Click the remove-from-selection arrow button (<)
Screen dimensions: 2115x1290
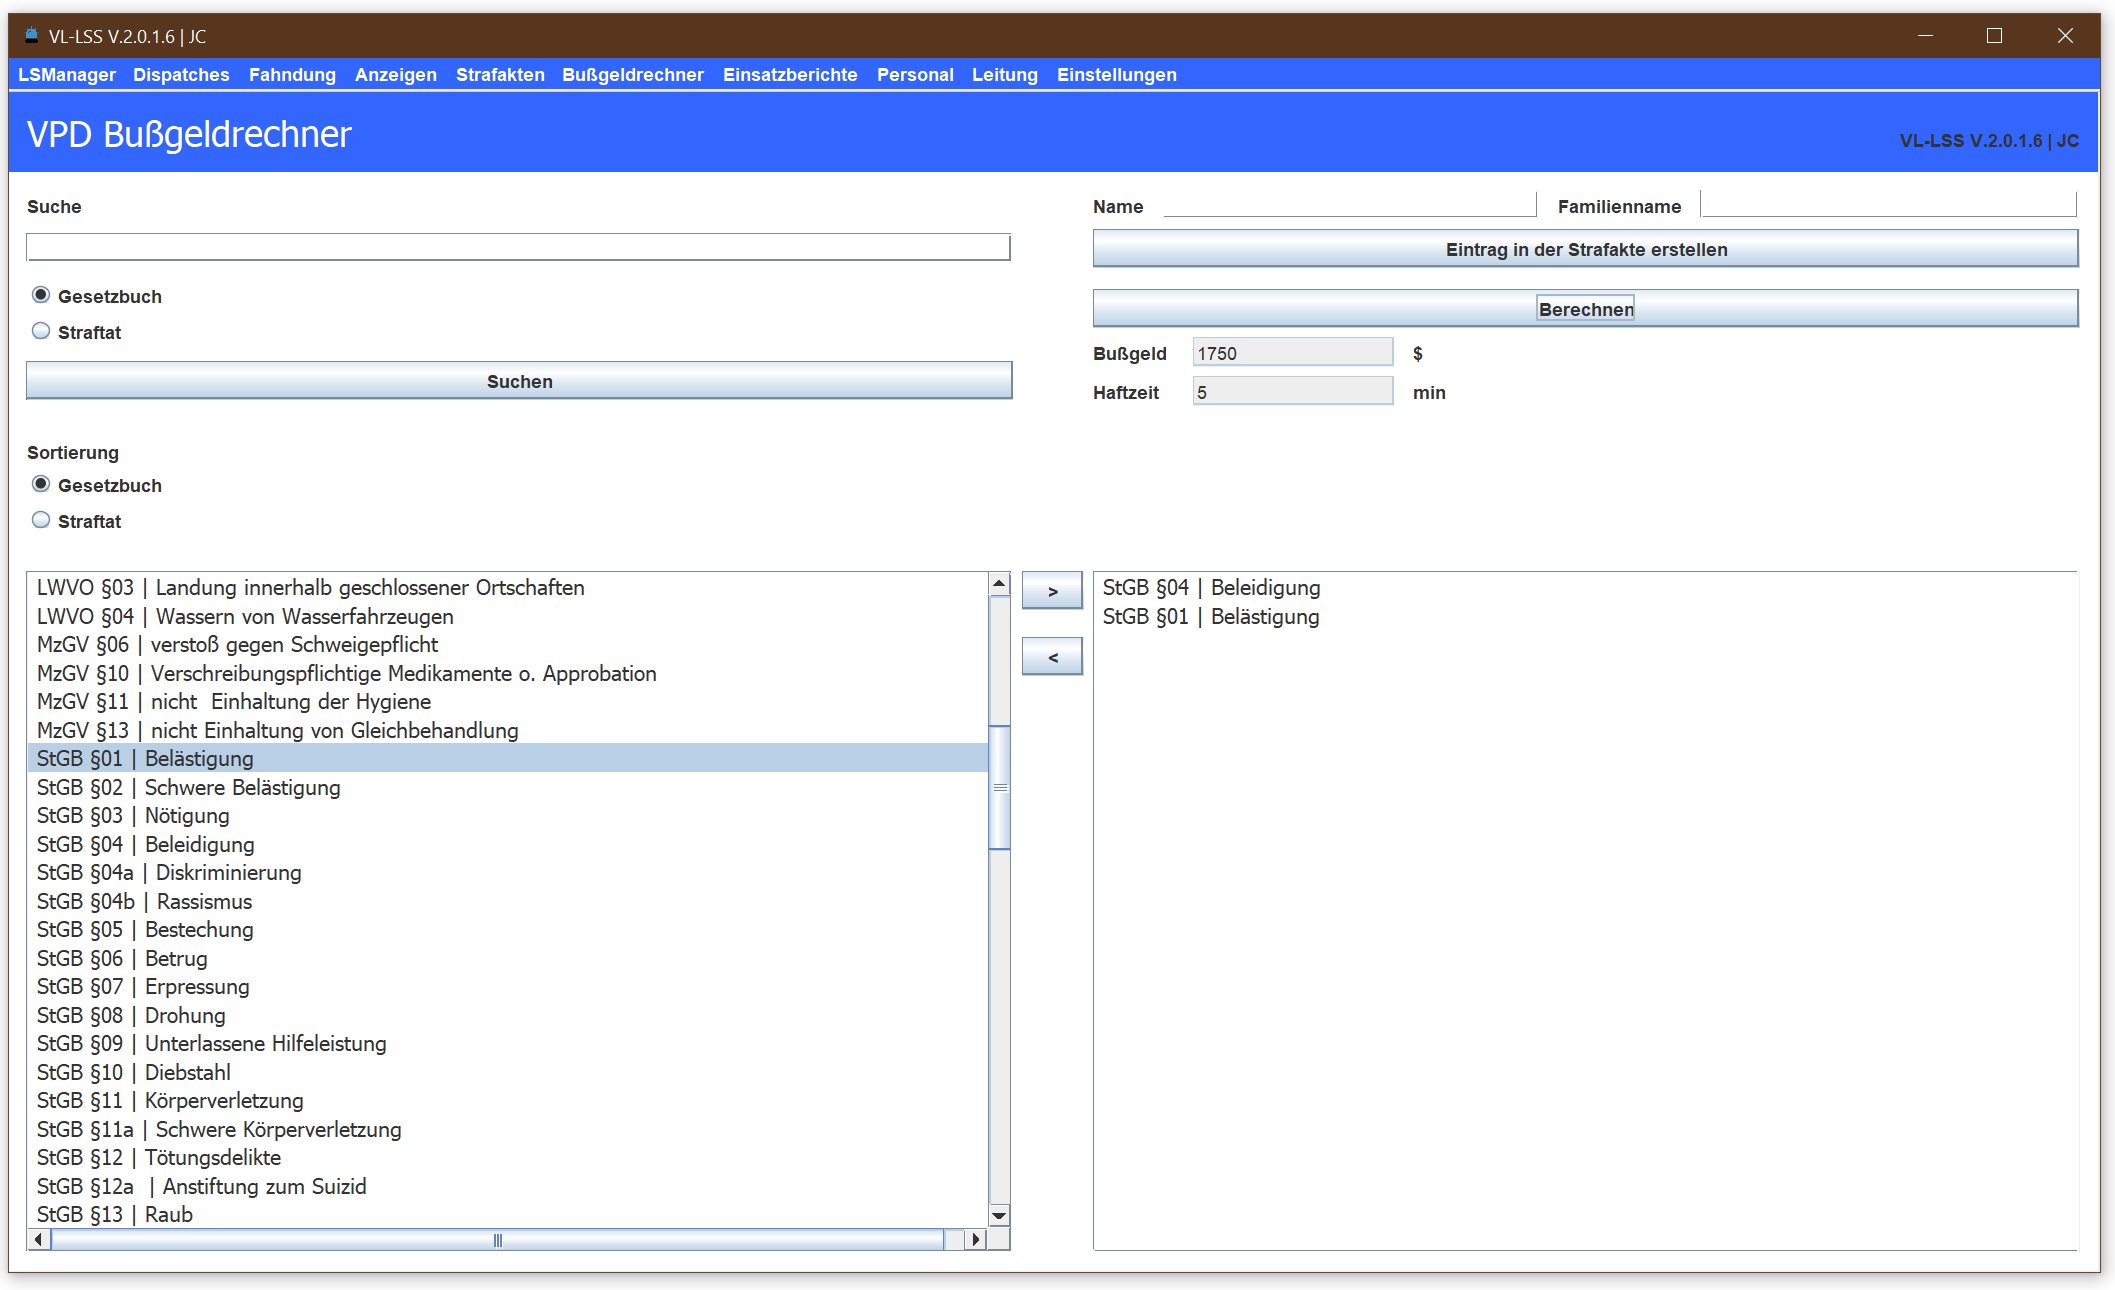(x=1051, y=657)
